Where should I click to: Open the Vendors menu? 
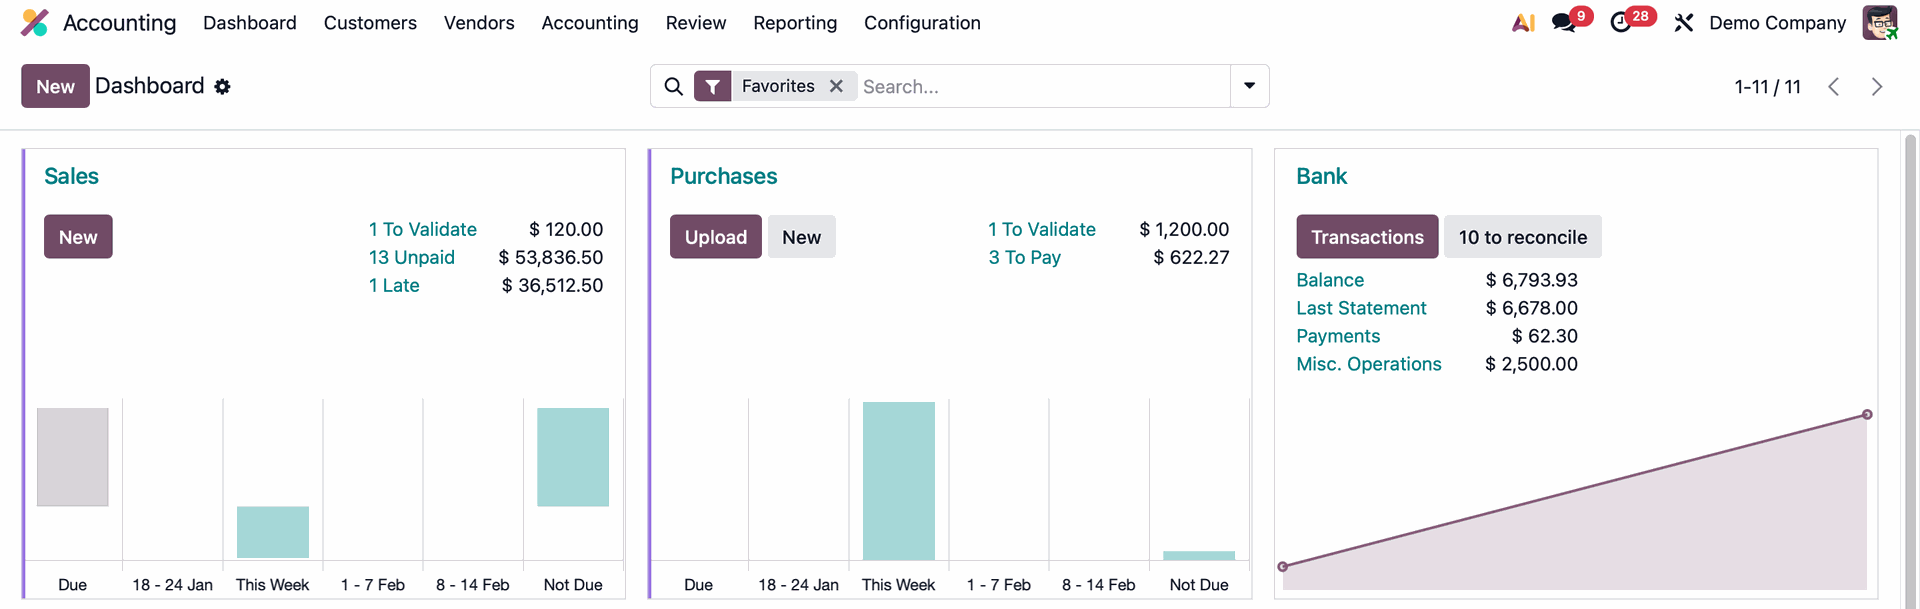479,23
